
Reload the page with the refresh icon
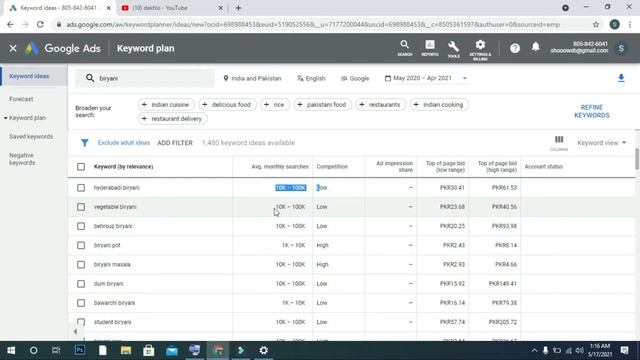40,24
